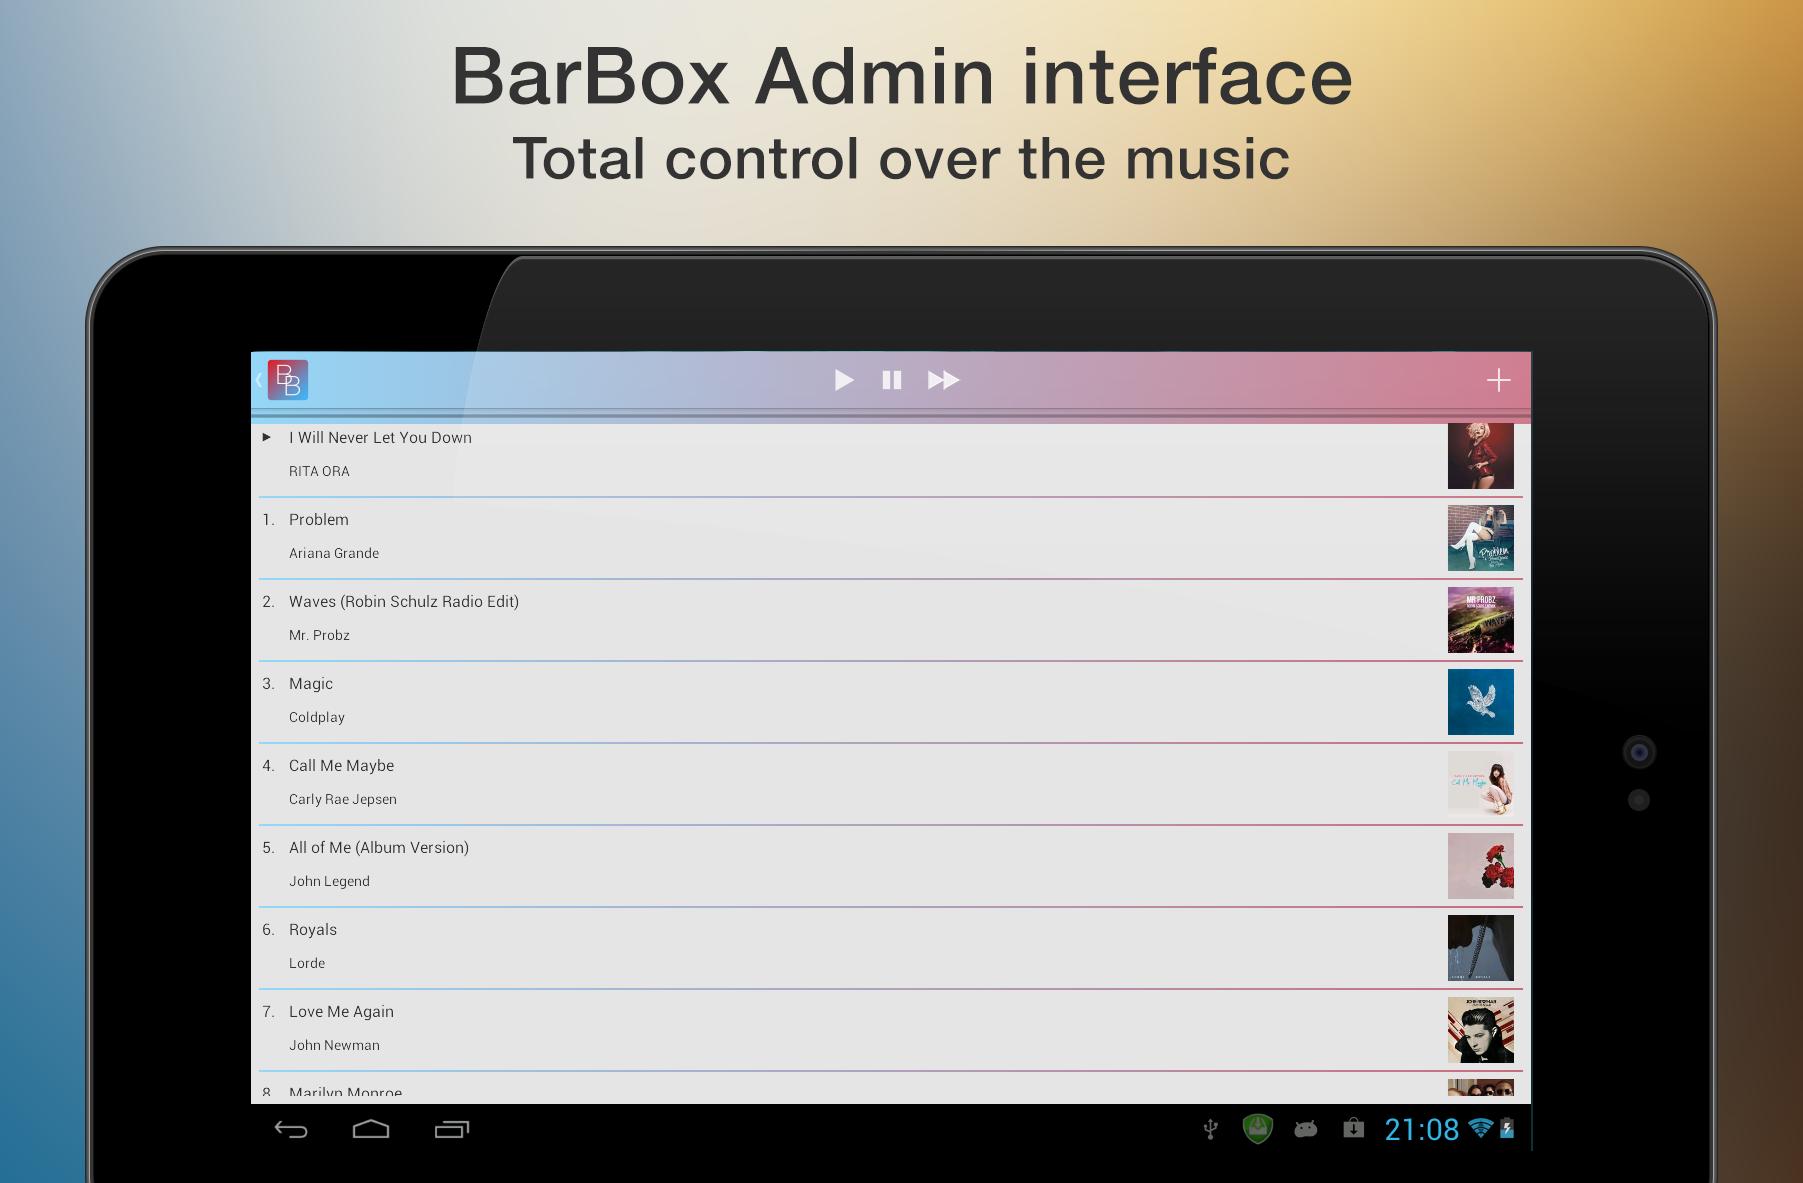Click artist name 'John Newman'
Screen dimensions: 1803x1183
point(334,1045)
